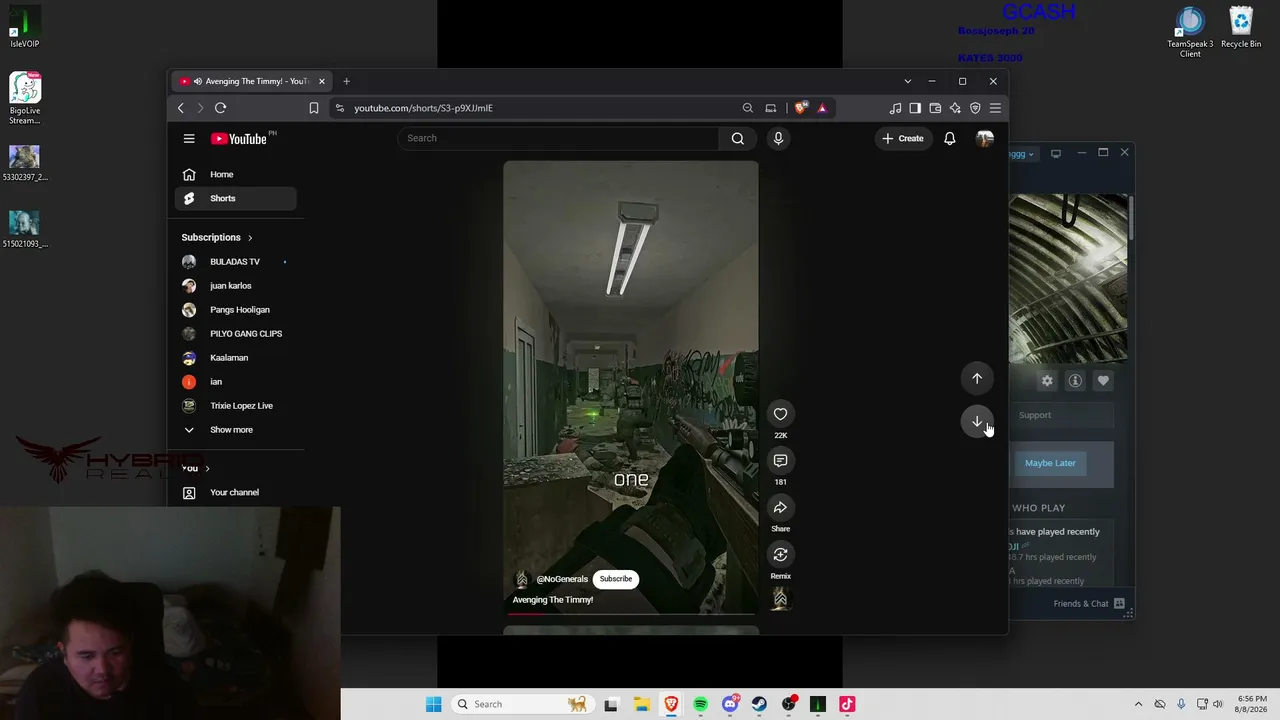The image size is (1280, 720).
Task: Open the sound channel art beside Remix
Action: [x=780, y=598]
